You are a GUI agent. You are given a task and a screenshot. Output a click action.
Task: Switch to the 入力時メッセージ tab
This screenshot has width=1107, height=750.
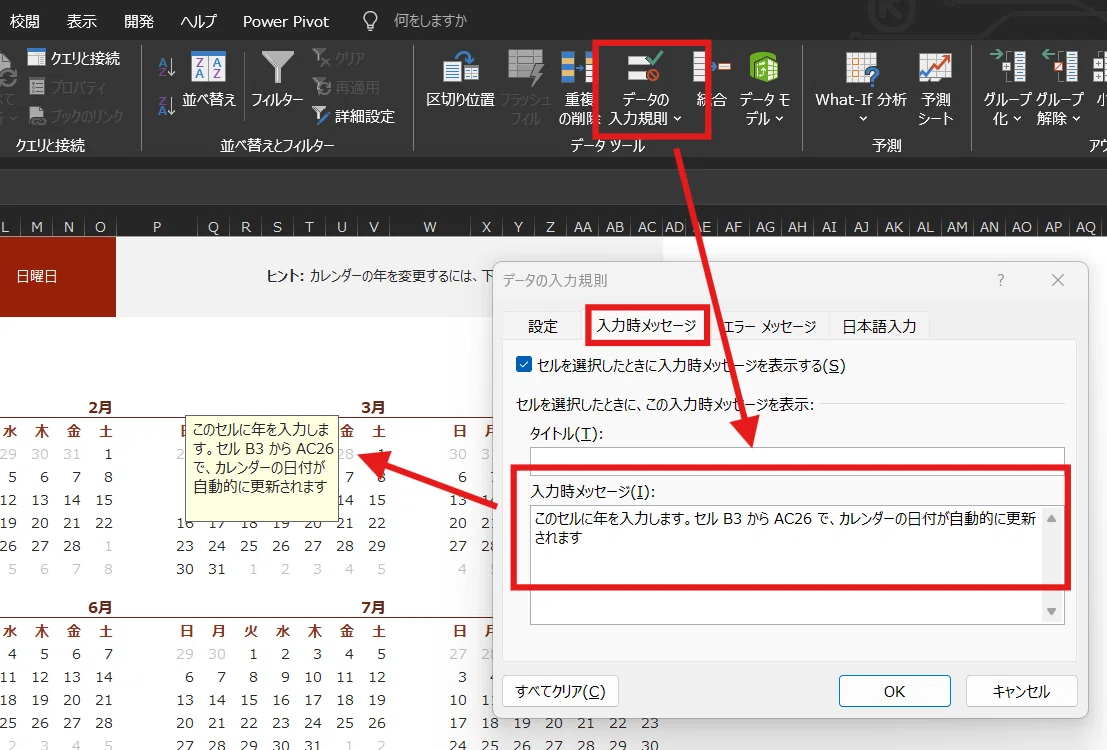pos(646,326)
